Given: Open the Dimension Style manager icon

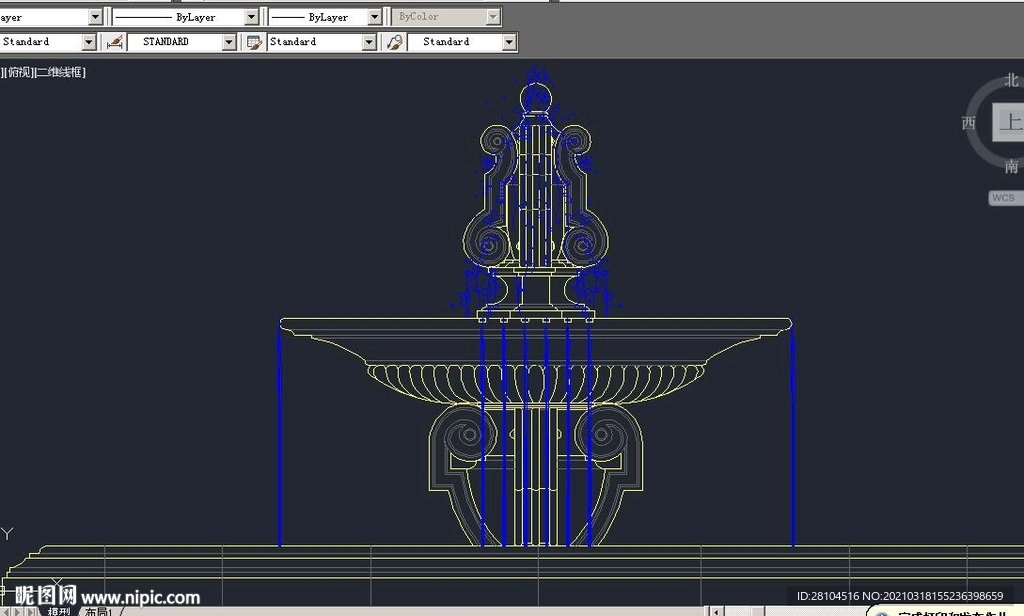Looking at the screenshot, I should [x=115, y=42].
